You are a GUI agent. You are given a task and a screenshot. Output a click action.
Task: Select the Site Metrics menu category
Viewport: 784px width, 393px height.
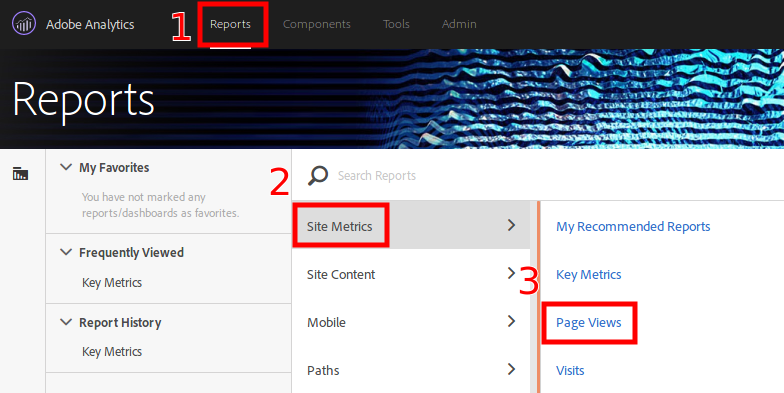[411, 226]
